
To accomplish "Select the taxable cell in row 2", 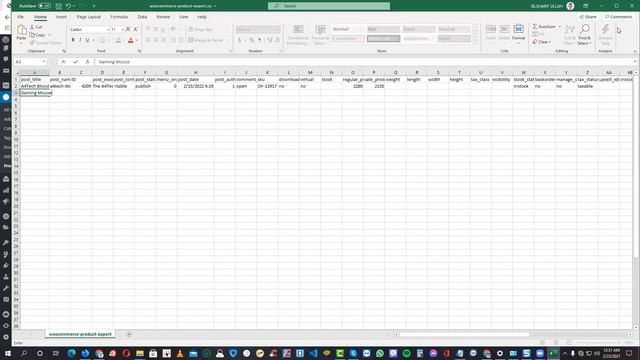I will [587, 86].
